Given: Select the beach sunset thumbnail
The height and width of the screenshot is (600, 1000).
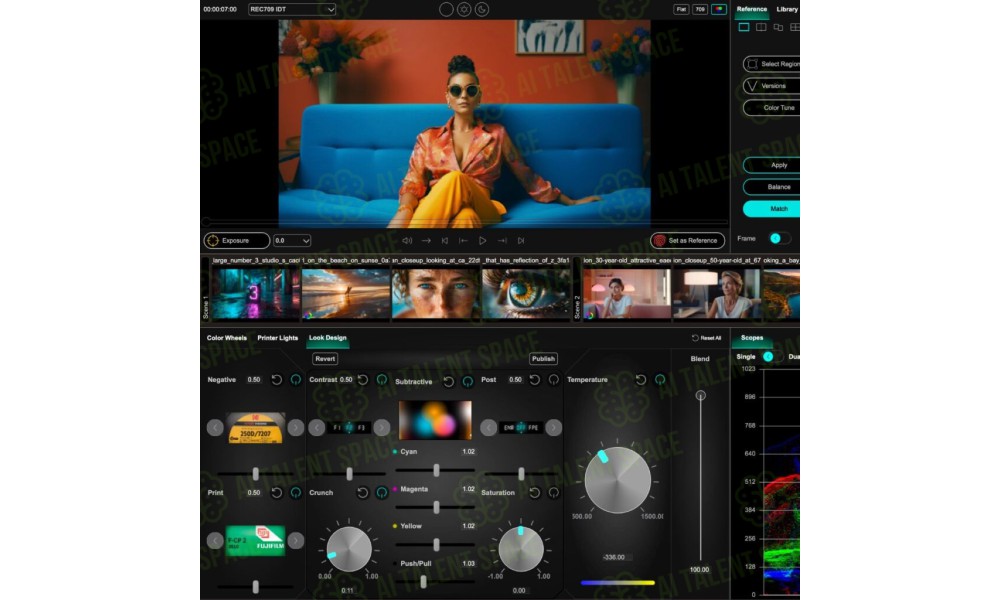Looking at the screenshot, I should coord(346,293).
